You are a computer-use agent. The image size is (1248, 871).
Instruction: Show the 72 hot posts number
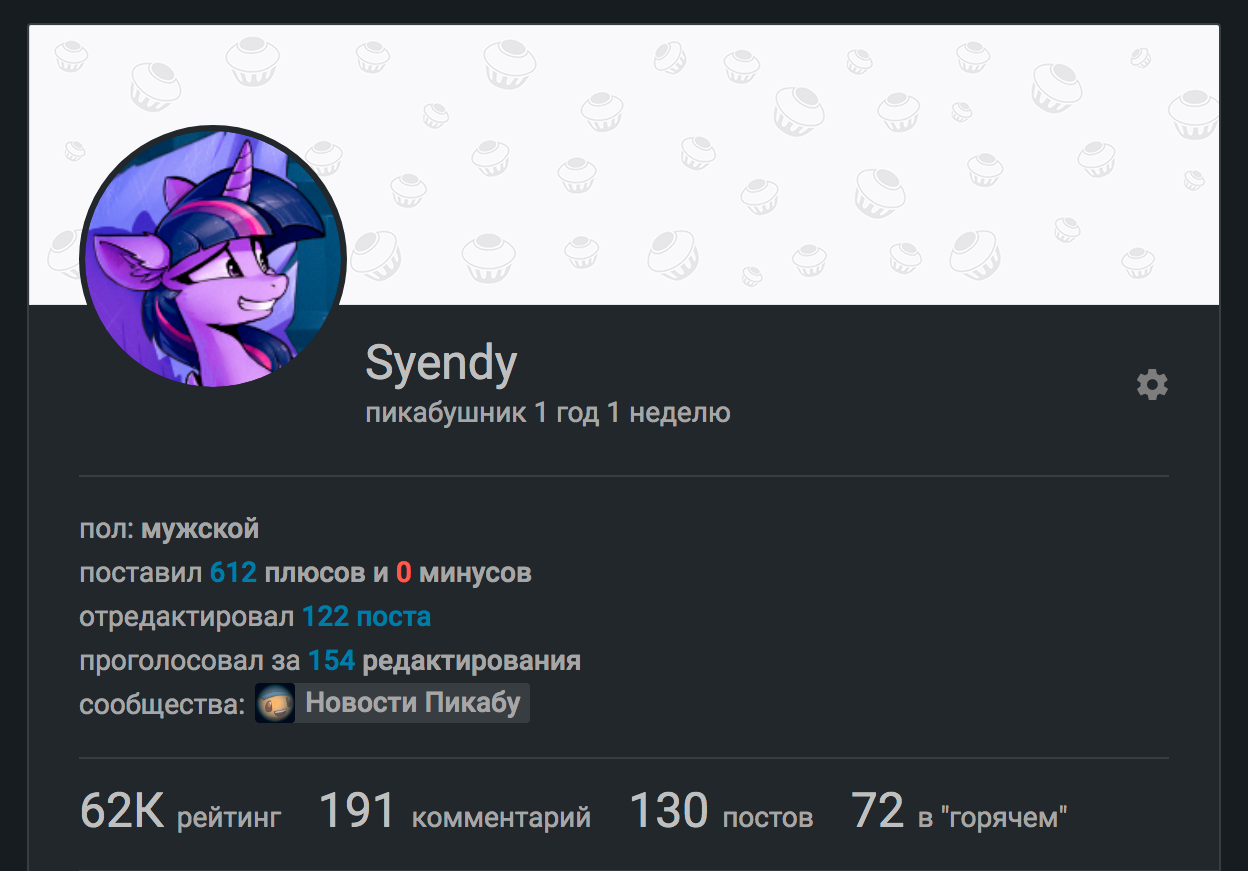point(878,811)
